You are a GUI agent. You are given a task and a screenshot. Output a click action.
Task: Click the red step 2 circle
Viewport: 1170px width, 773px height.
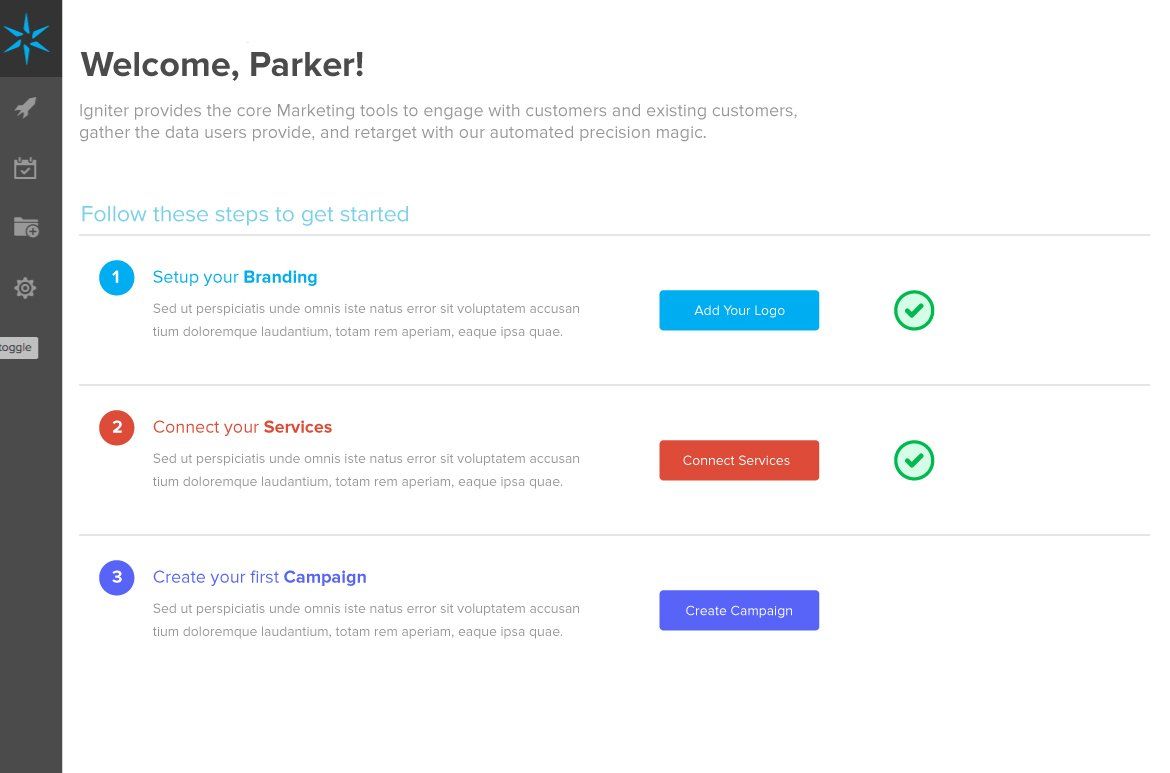coord(117,428)
